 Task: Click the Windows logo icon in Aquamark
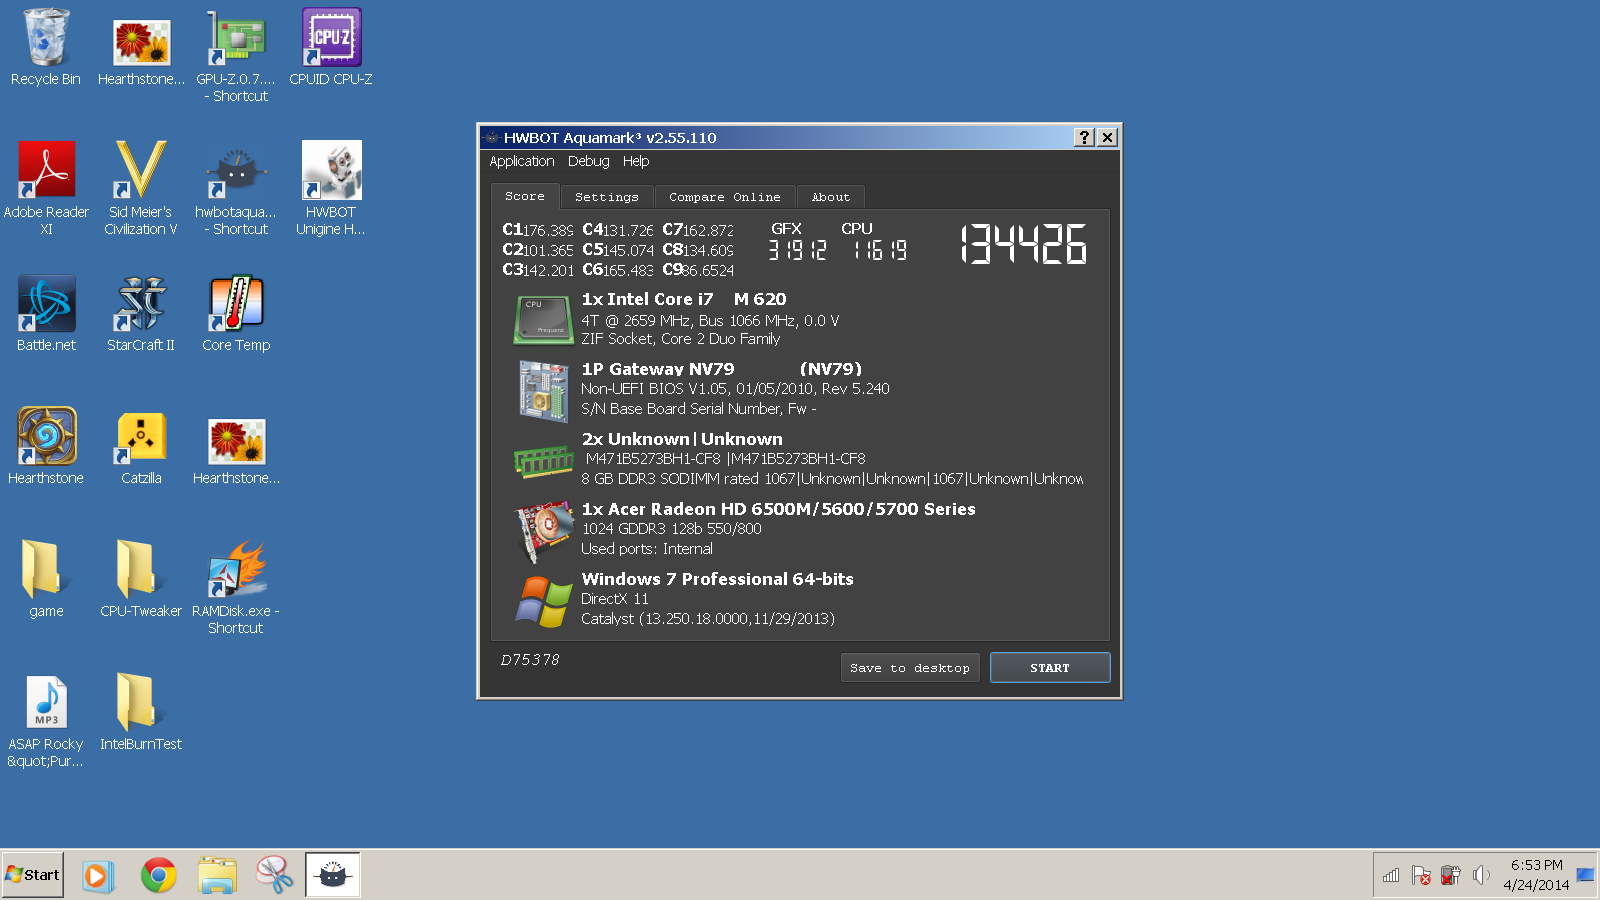(543, 601)
